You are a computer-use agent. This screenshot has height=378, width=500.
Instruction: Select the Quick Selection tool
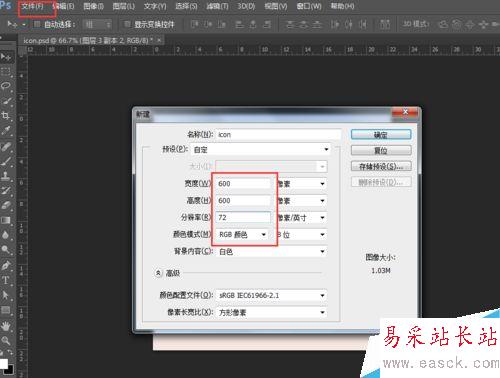pos(6,101)
